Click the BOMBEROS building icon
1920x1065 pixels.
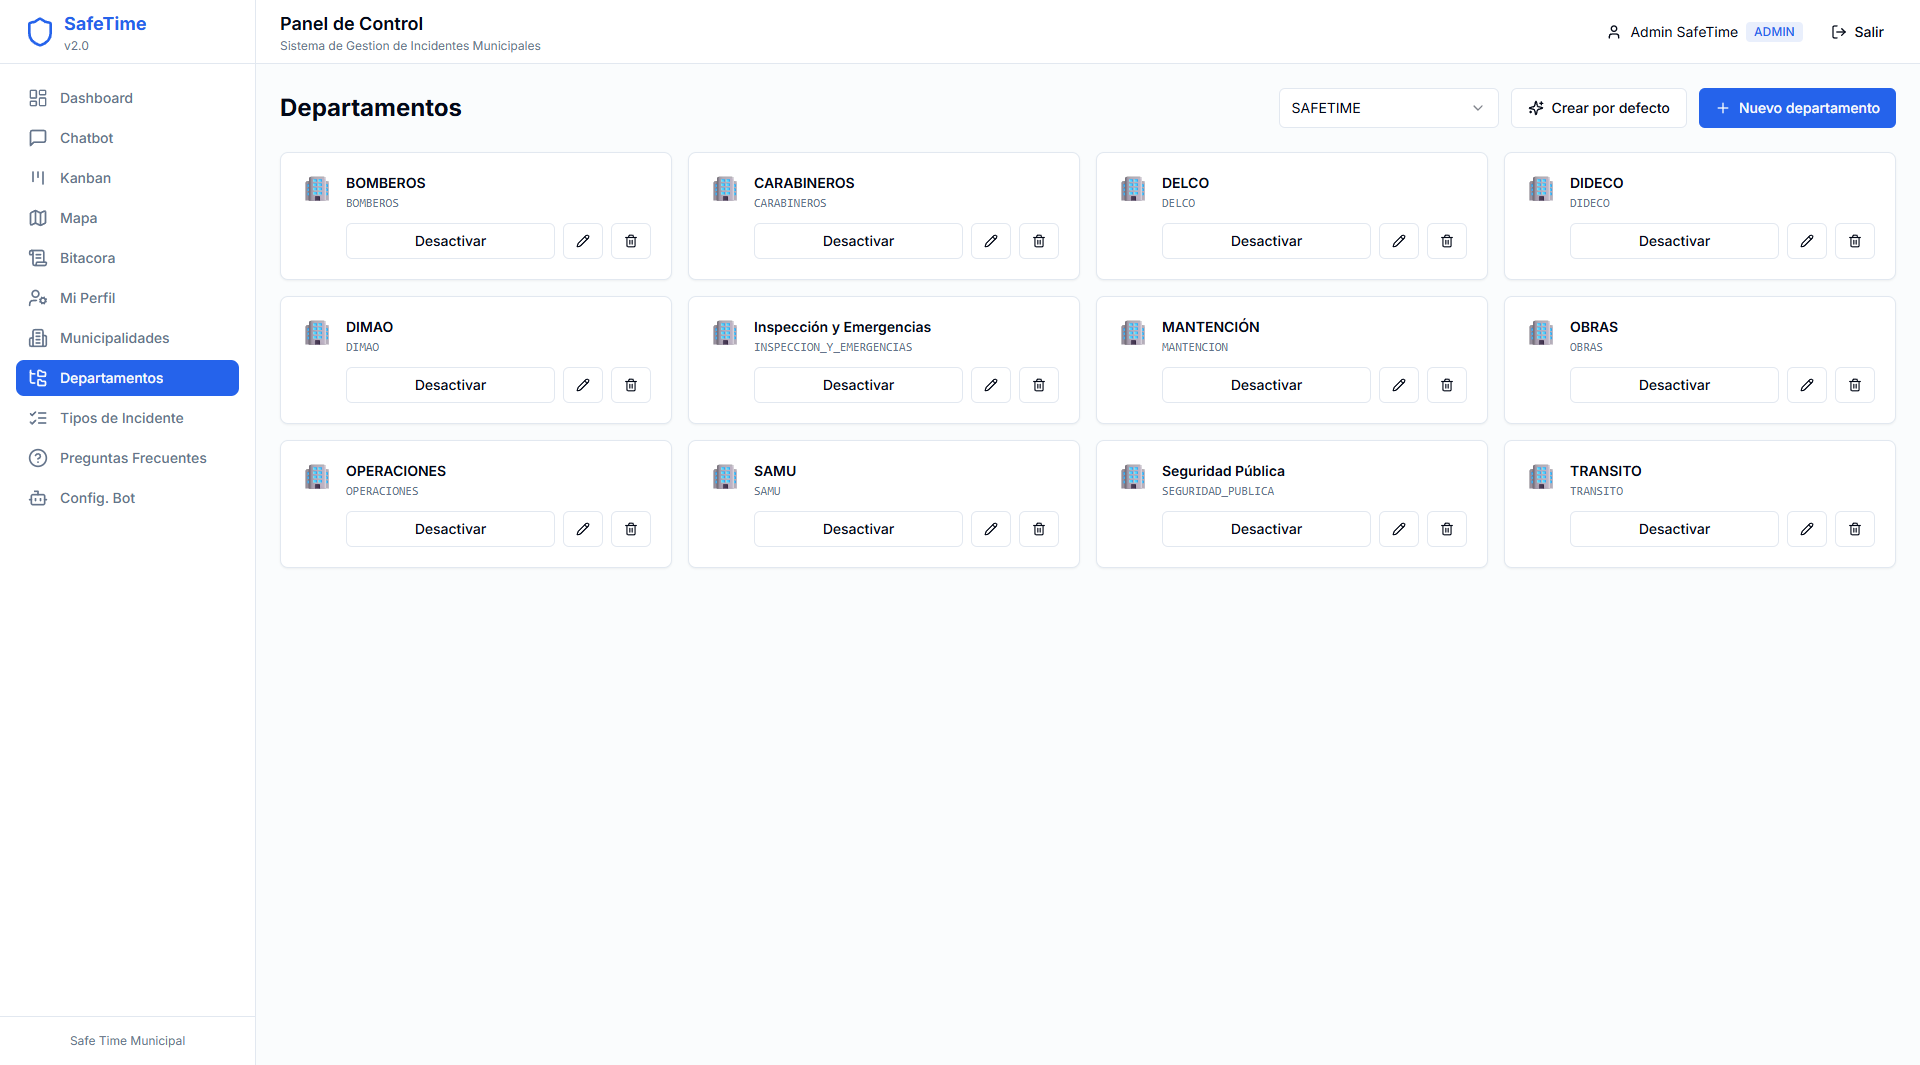(317, 189)
